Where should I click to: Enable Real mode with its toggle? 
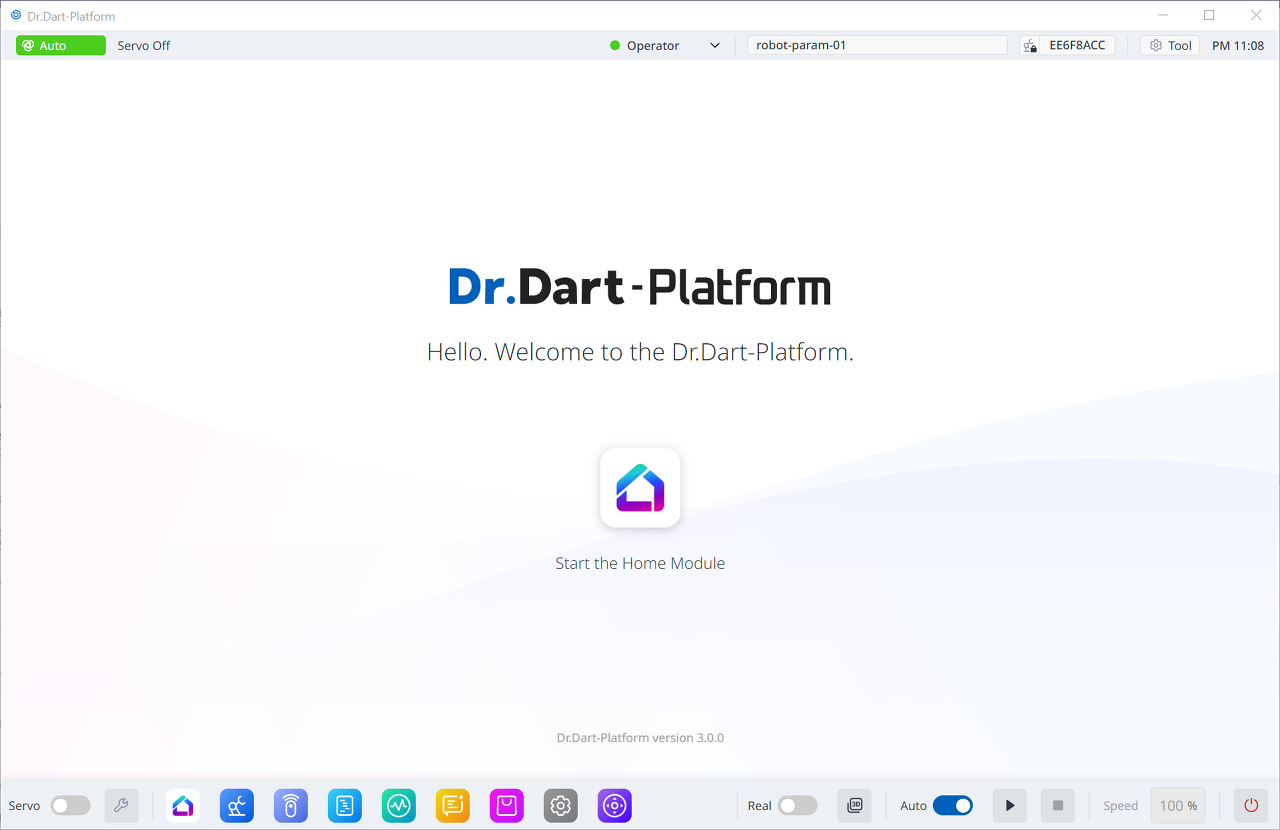pyautogui.click(x=797, y=805)
